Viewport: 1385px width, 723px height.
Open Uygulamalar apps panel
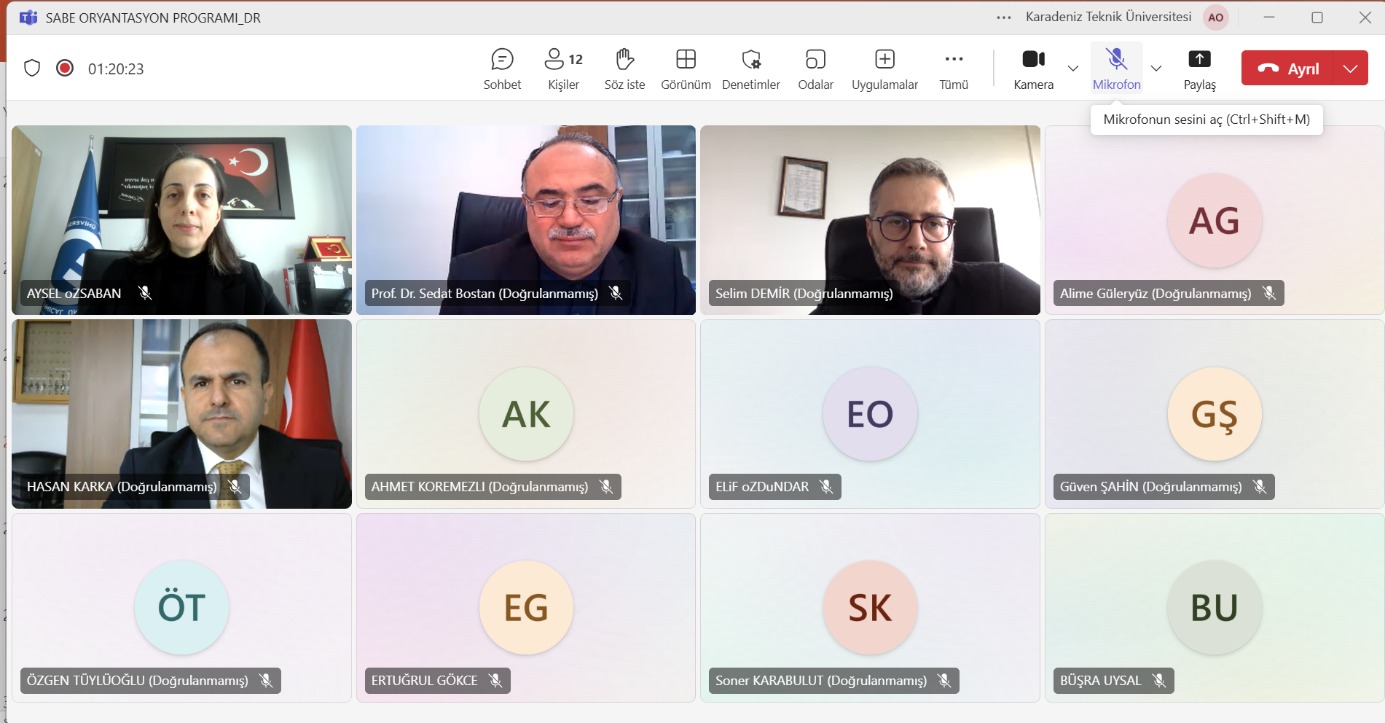point(884,68)
